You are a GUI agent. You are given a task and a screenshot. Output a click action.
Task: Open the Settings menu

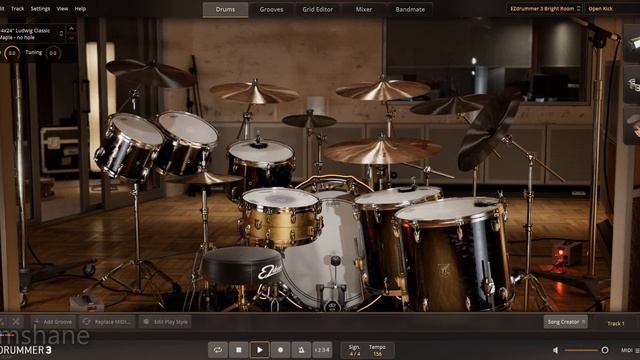[x=40, y=9]
